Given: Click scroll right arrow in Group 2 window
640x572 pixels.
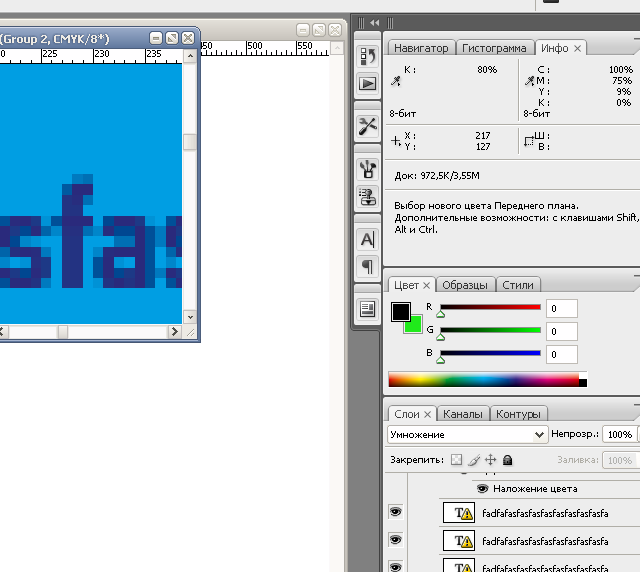Looking at the screenshot, I should pyautogui.click(x=175, y=332).
